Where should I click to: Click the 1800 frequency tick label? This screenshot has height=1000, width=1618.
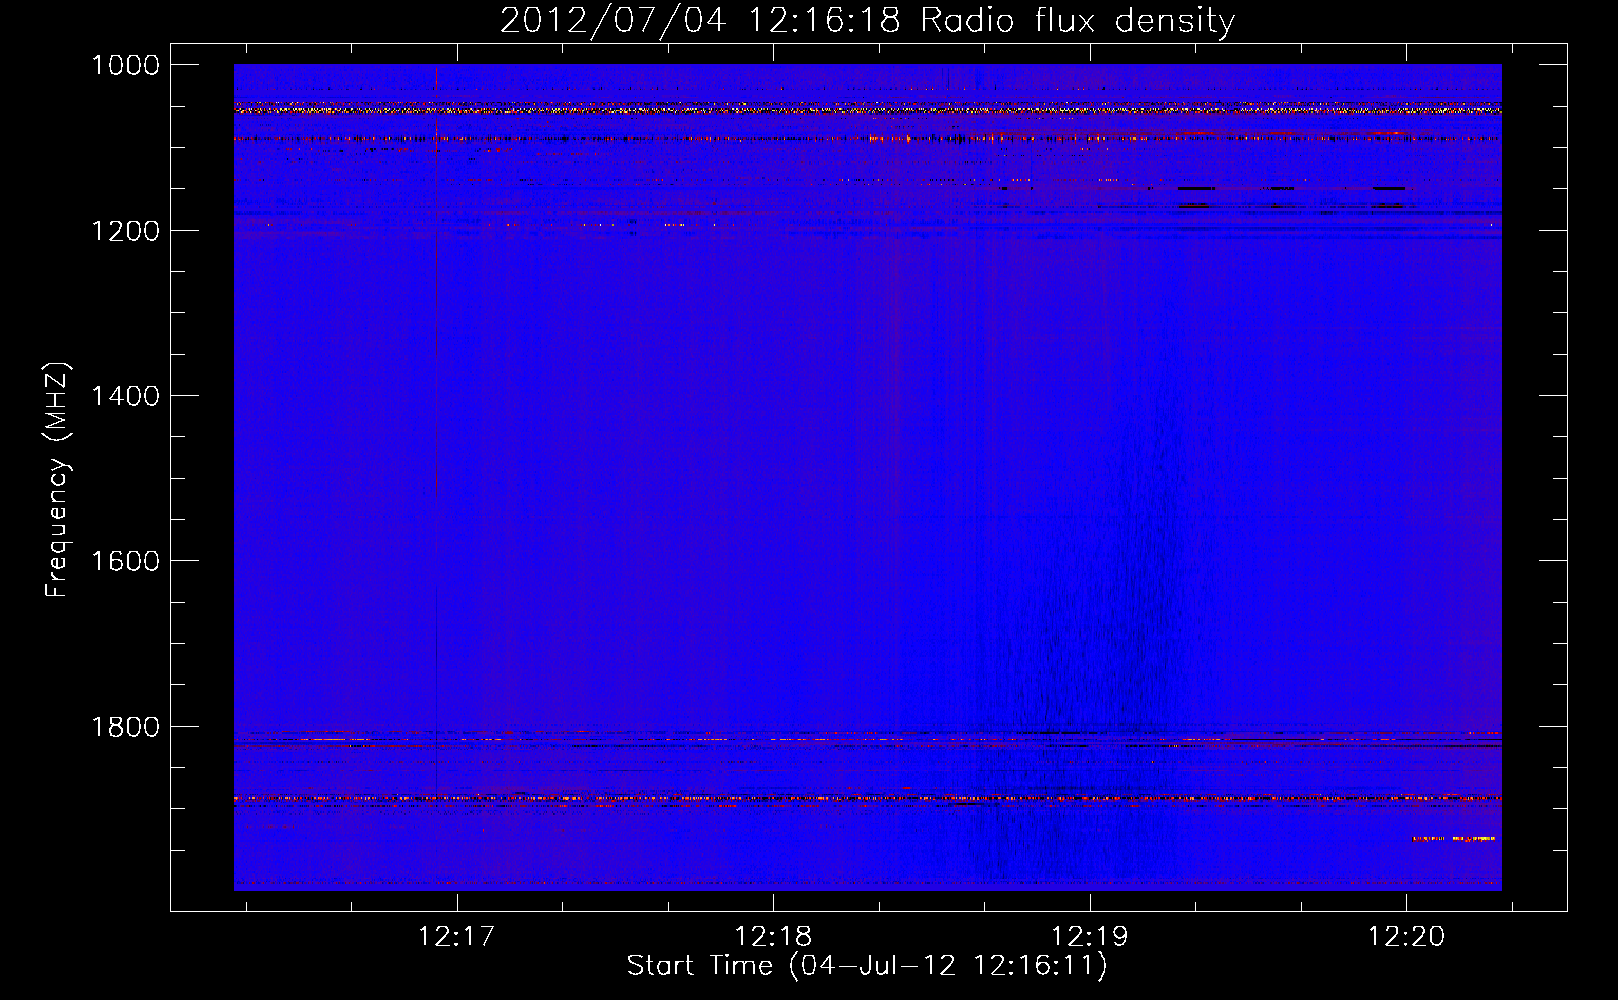[x=126, y=727]
